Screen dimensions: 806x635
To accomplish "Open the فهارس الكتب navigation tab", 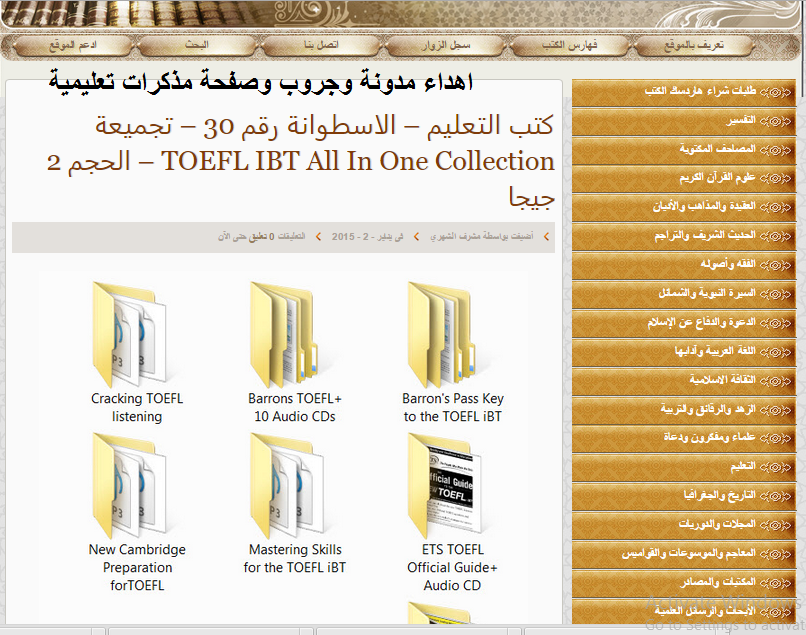I will click(x=570, y=45).
